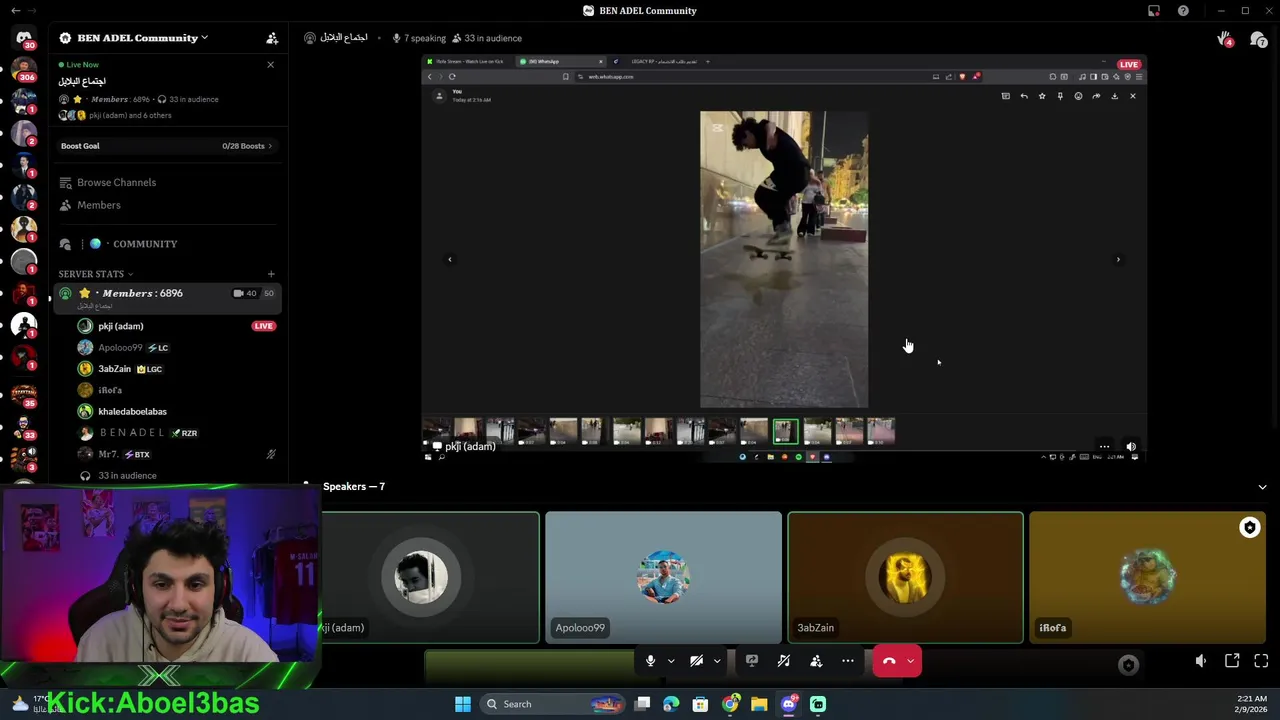
Task: Open File Explorer from the taskbar
Action: coord(759,704)
